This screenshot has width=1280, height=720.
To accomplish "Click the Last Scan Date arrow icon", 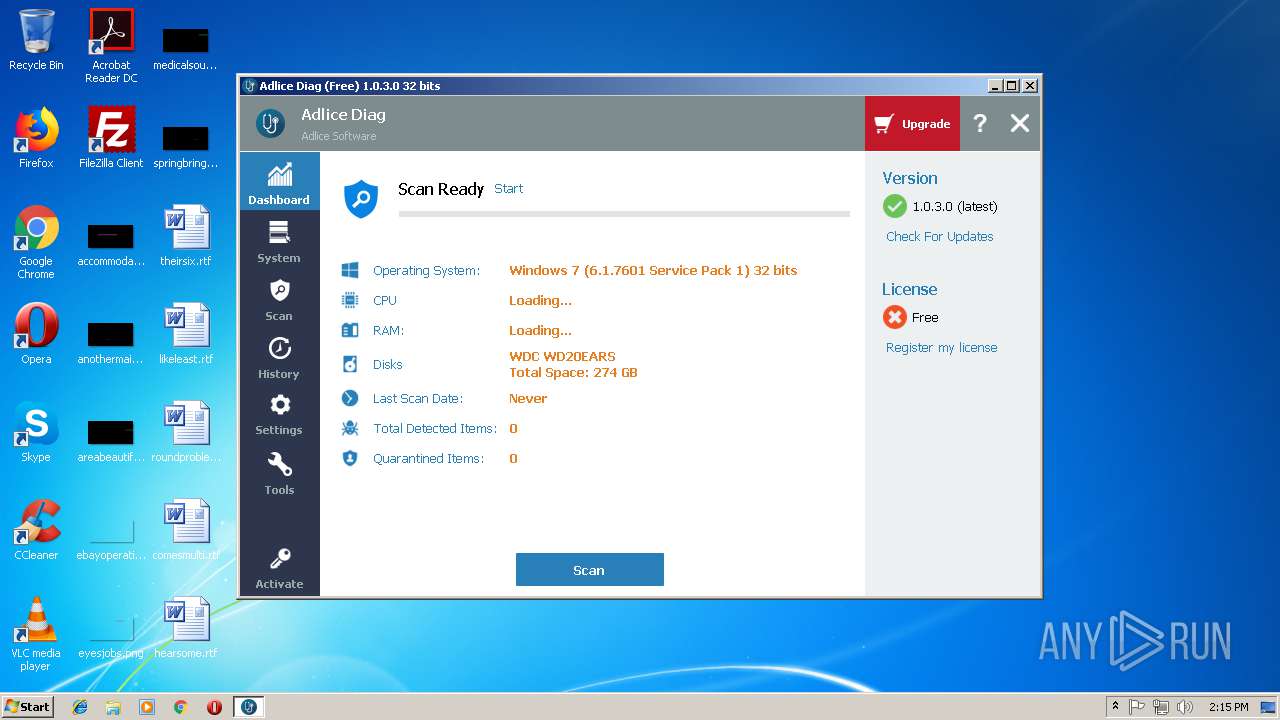I will click(x=350, y=398).
